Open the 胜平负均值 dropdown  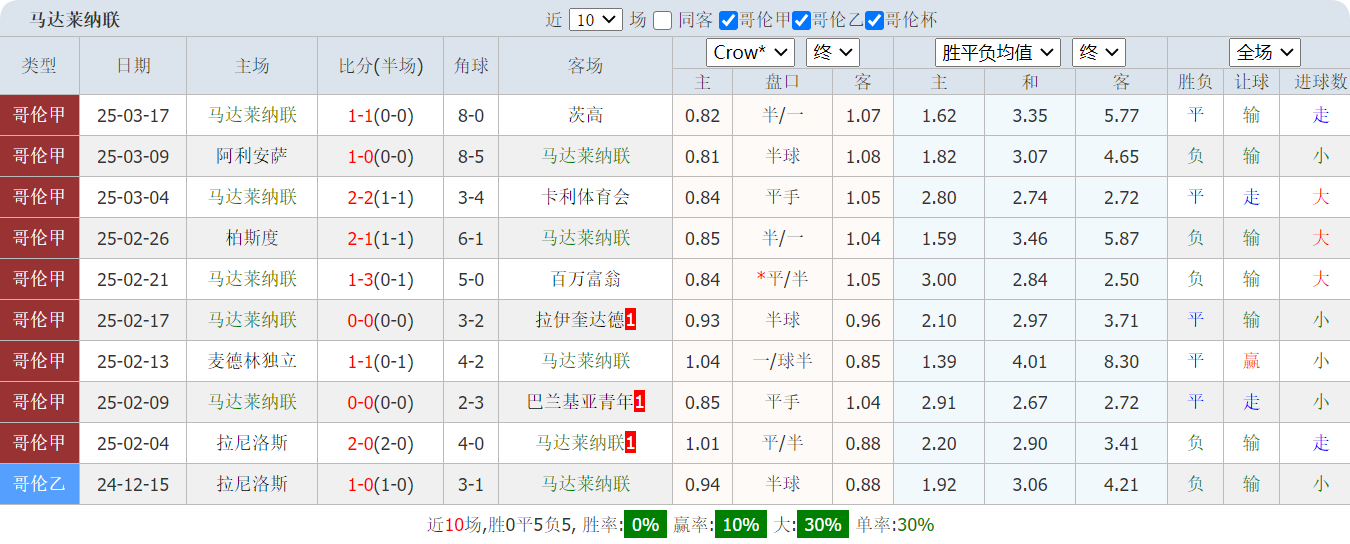997,53
